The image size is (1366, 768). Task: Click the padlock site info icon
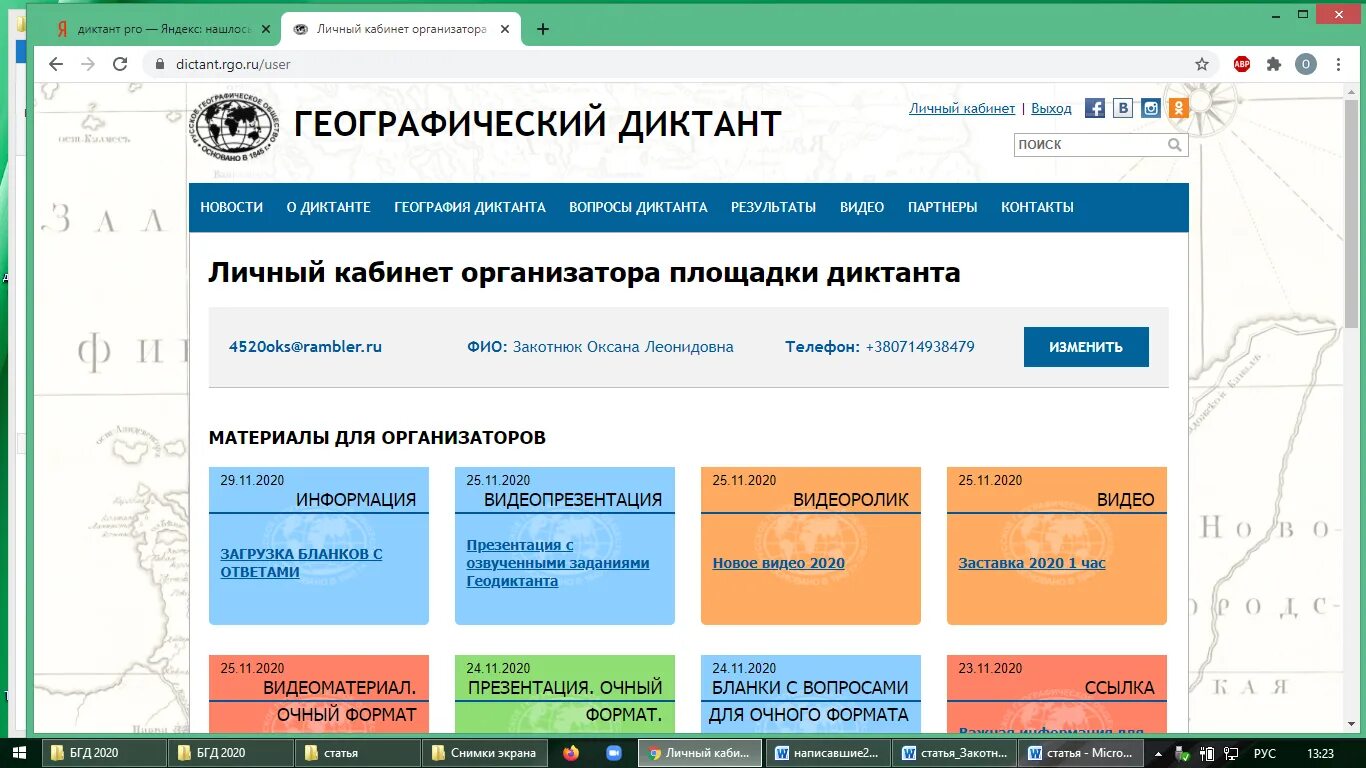pos(158,64)
